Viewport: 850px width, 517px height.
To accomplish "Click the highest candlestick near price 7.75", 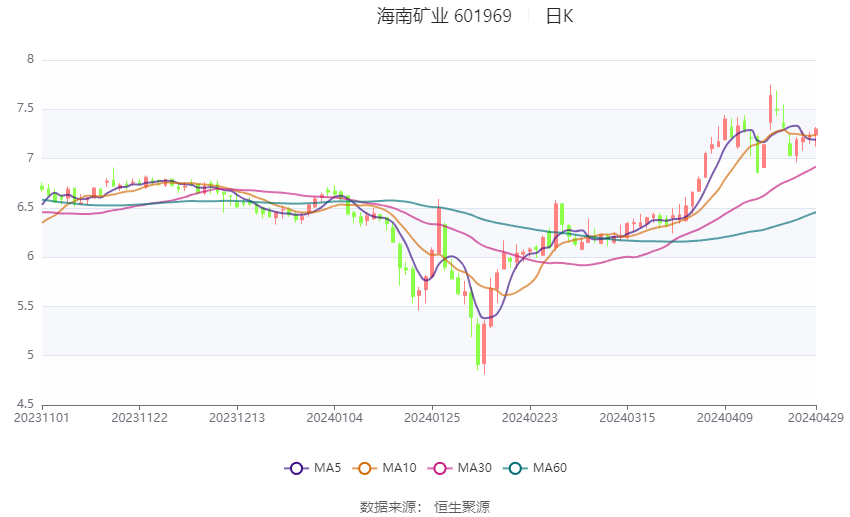I will (770, 108).
